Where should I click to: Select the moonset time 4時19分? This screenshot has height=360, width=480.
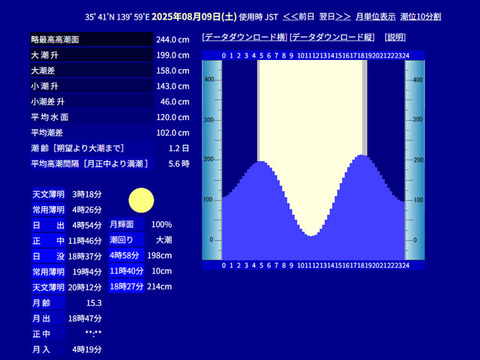pos(87,349)
